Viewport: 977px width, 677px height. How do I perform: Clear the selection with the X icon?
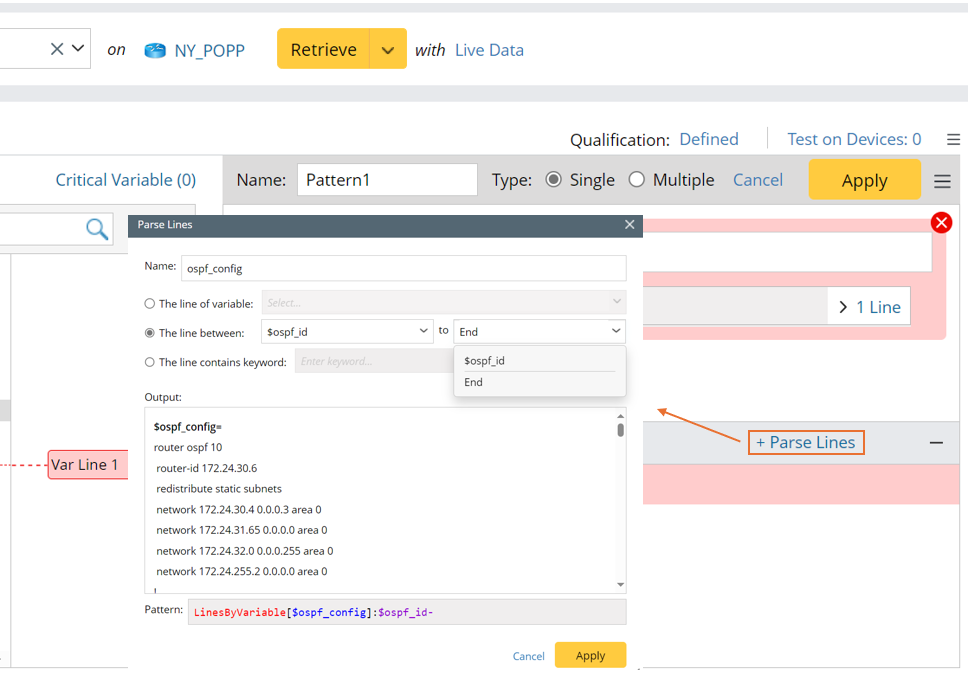click(57, 49)
